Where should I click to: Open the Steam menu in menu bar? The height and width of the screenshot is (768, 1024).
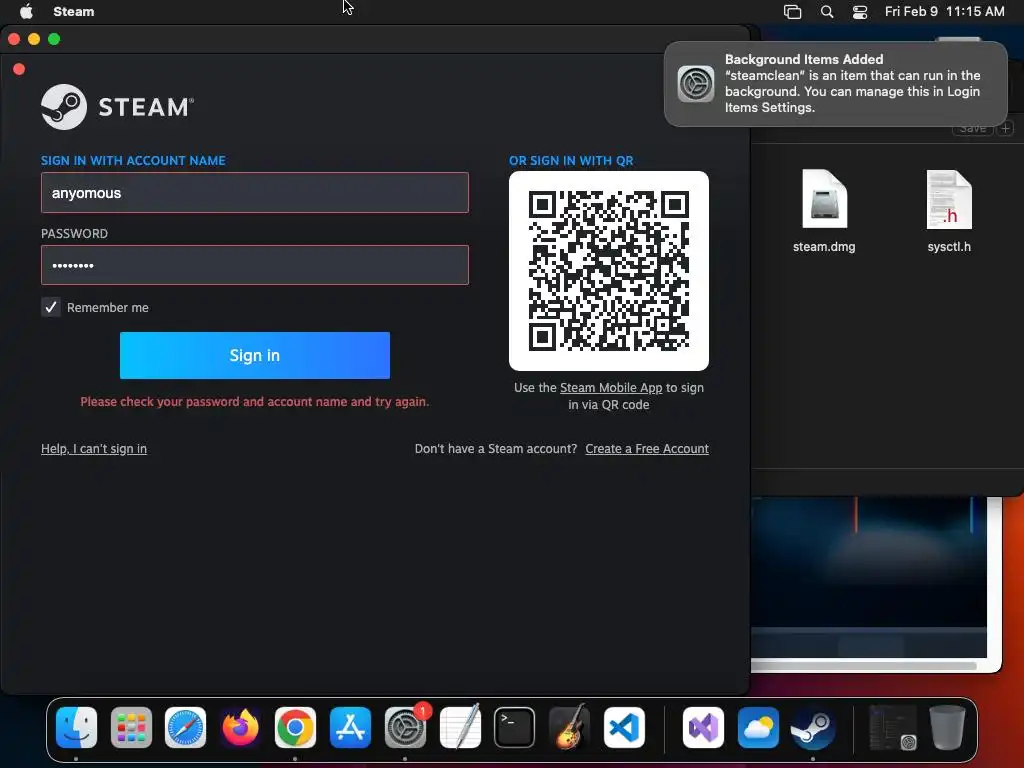coord(74,11)
